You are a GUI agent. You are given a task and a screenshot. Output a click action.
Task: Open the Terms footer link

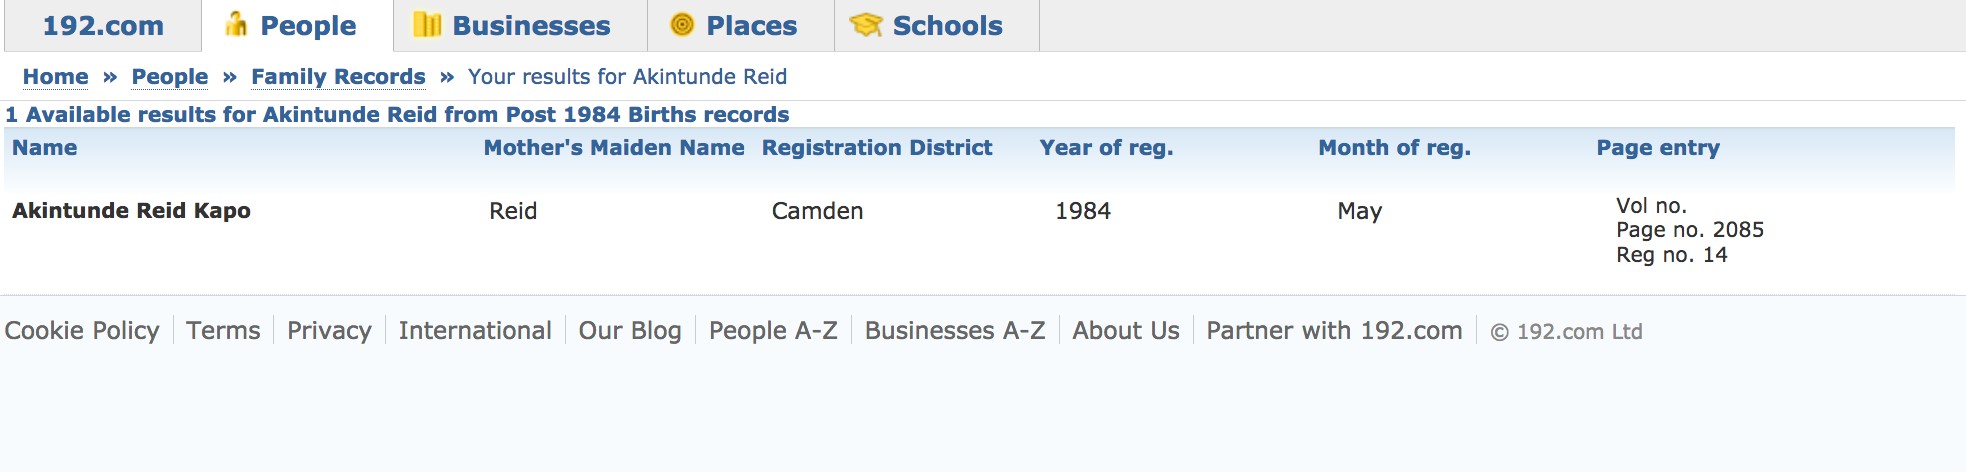pyautogui.click(x=223, y=331)
